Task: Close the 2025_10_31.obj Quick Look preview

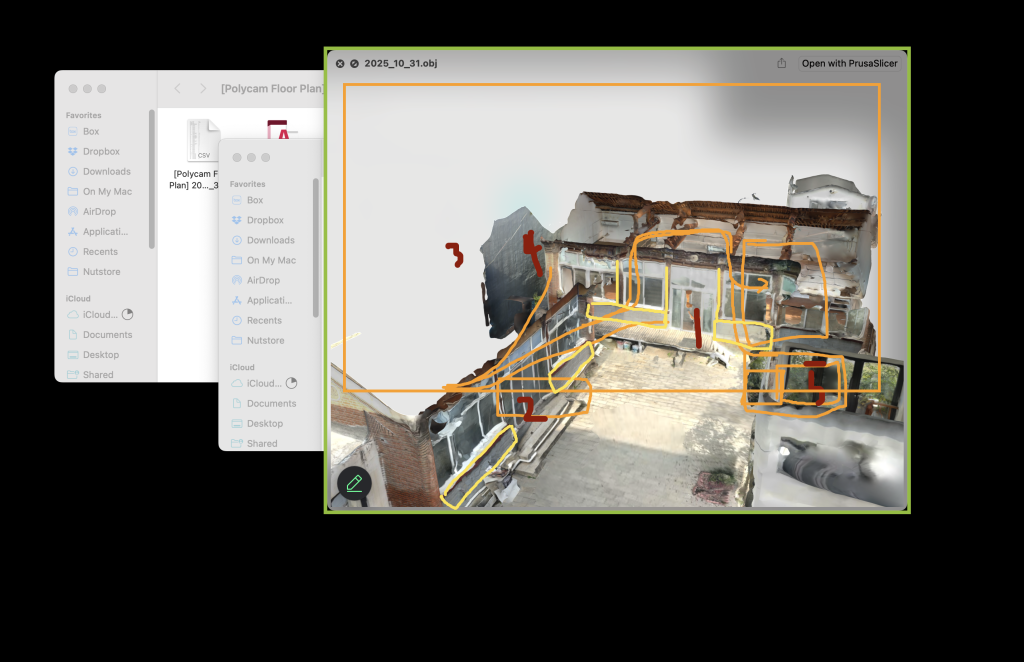Action: 340,63
